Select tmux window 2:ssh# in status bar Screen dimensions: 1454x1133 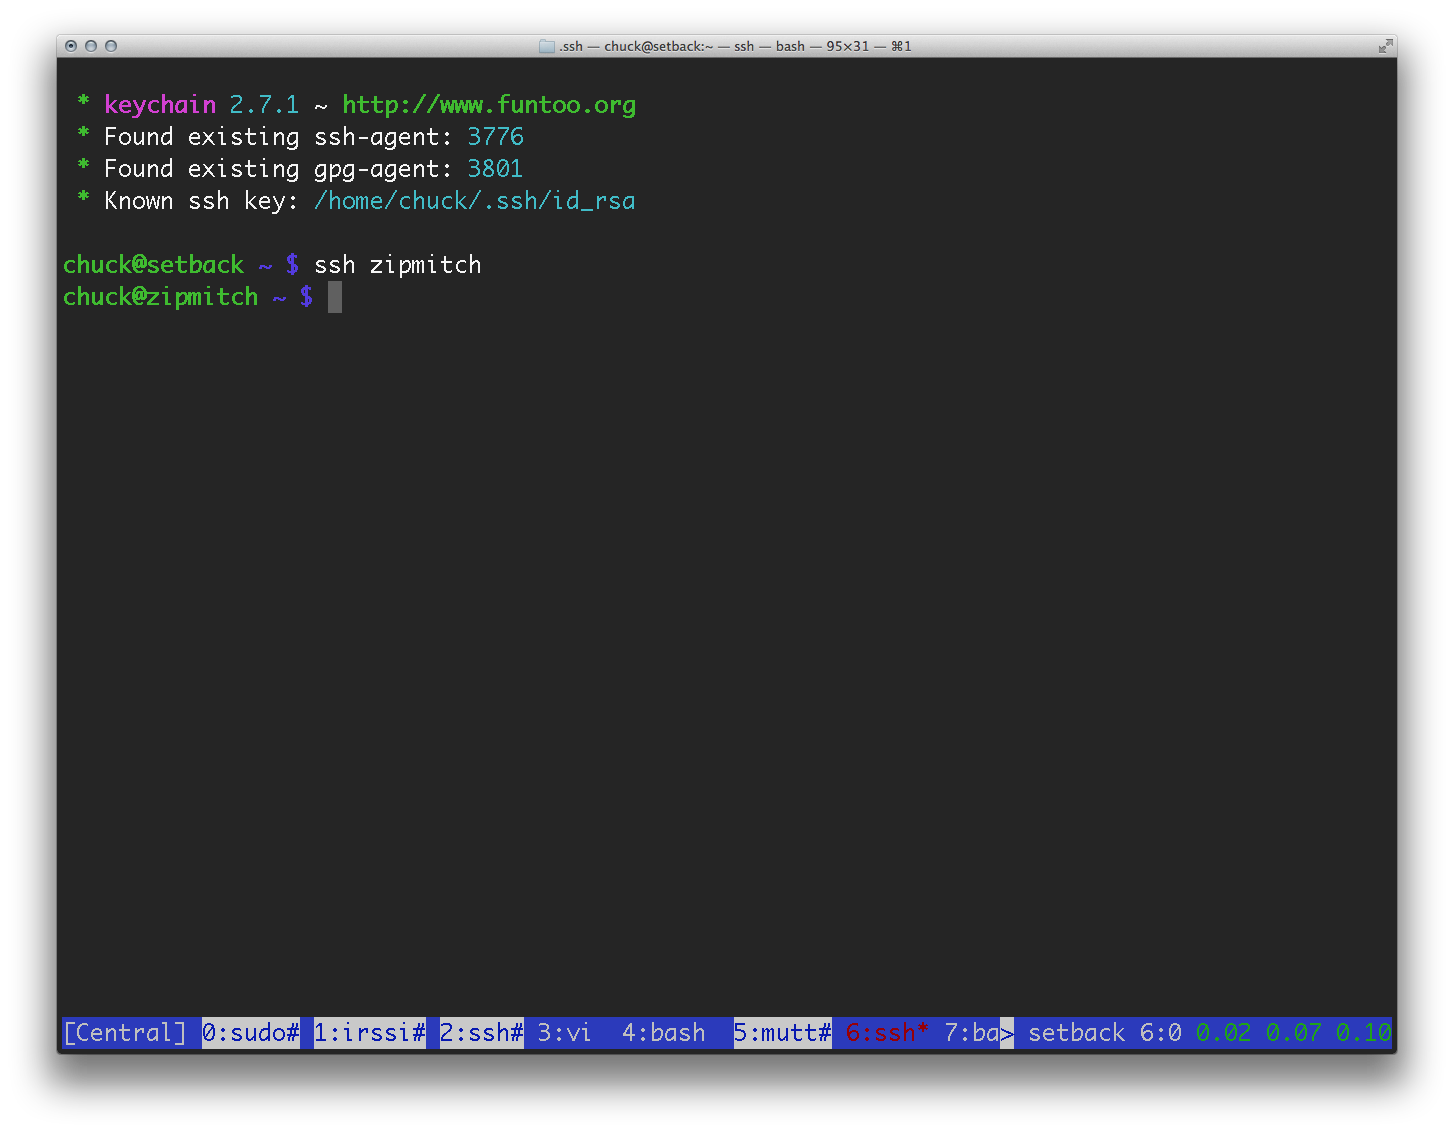coord(482,1033)
